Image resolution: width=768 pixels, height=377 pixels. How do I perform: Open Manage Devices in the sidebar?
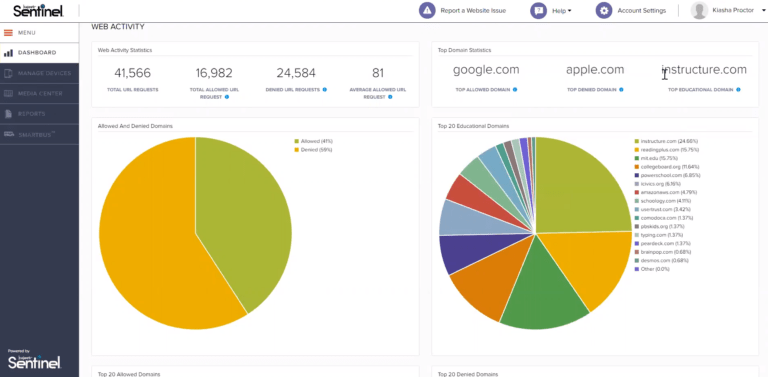point(39,73)
